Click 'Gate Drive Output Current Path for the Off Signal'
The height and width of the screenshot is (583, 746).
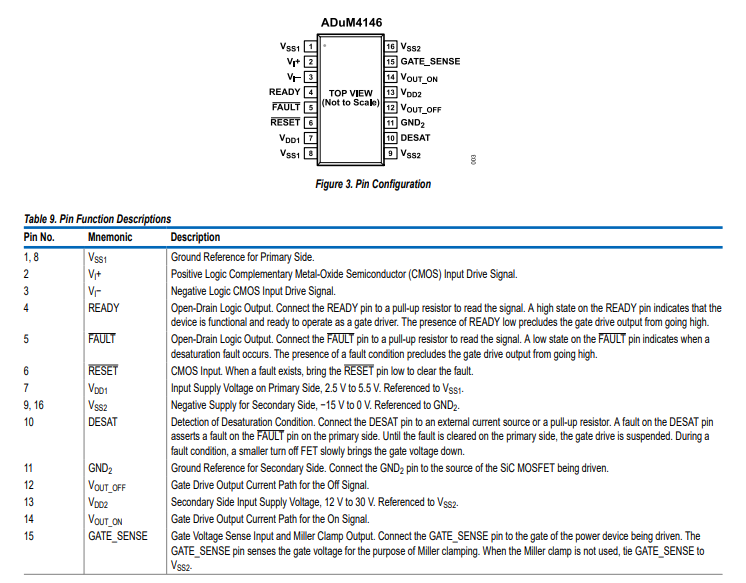click(270, 485)
